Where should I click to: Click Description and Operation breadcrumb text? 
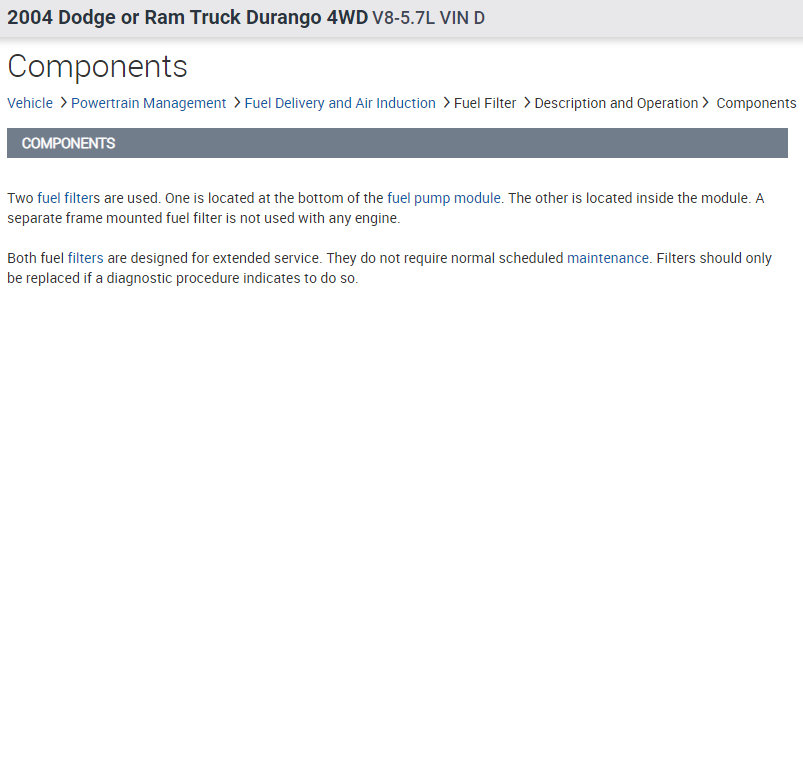click(x=616, y=103)
